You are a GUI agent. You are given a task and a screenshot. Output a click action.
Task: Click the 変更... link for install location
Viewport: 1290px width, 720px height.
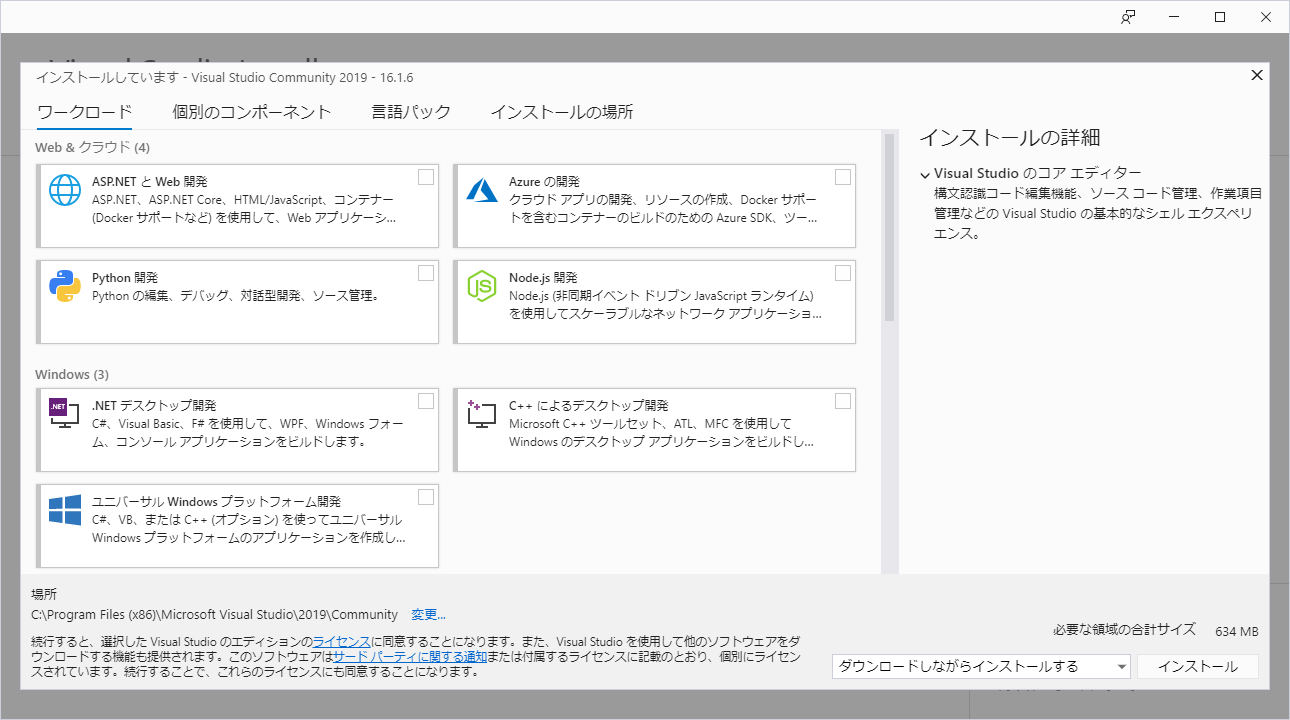click(428, 614)
